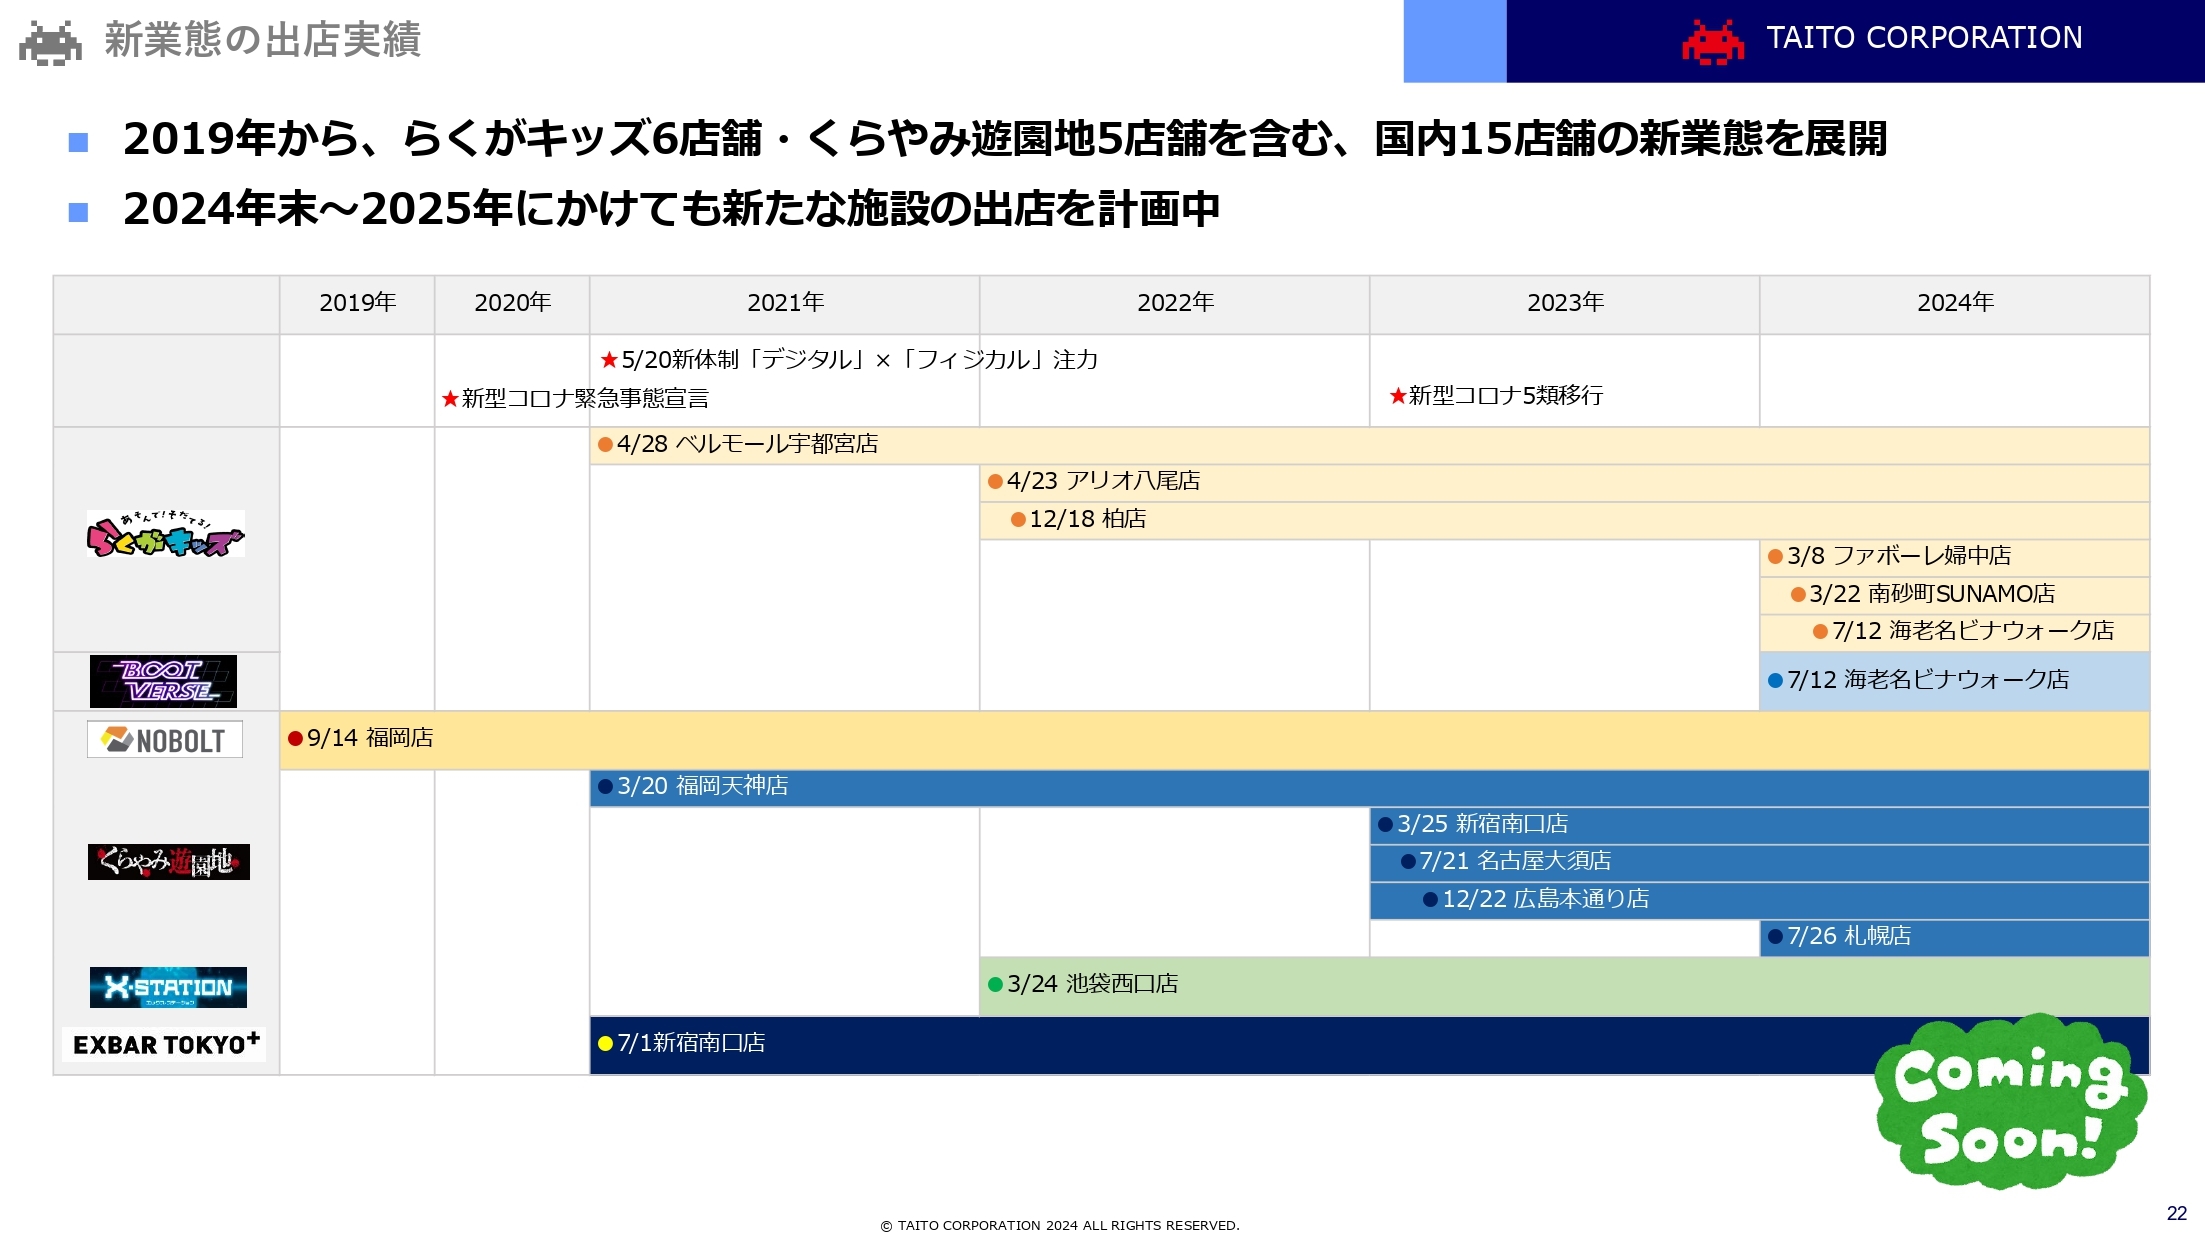2205x1241 pixels.
Task: Select the 2019年 column header
Action: (357, 304)
